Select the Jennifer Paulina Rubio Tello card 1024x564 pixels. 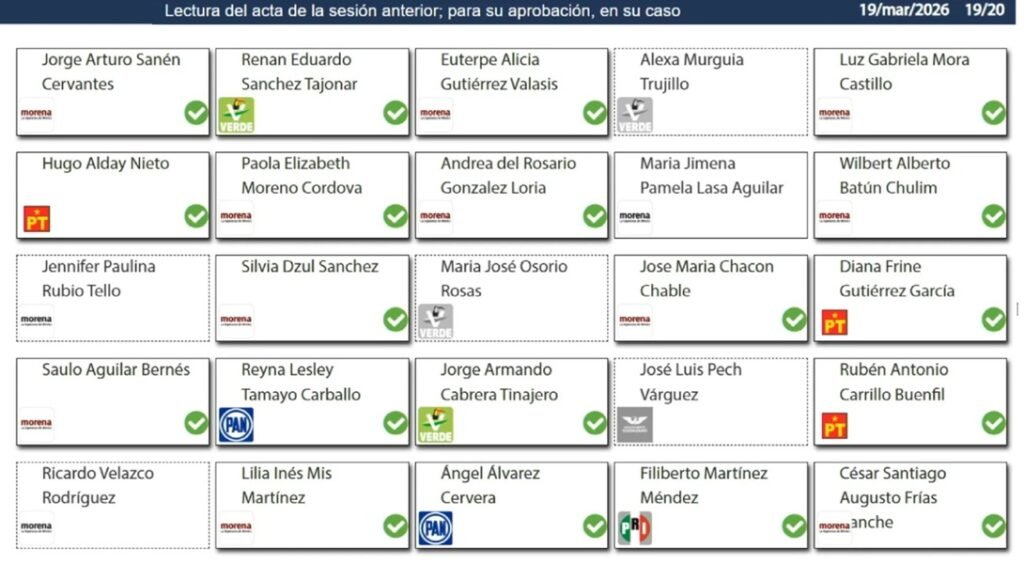(x=113, y=297)
